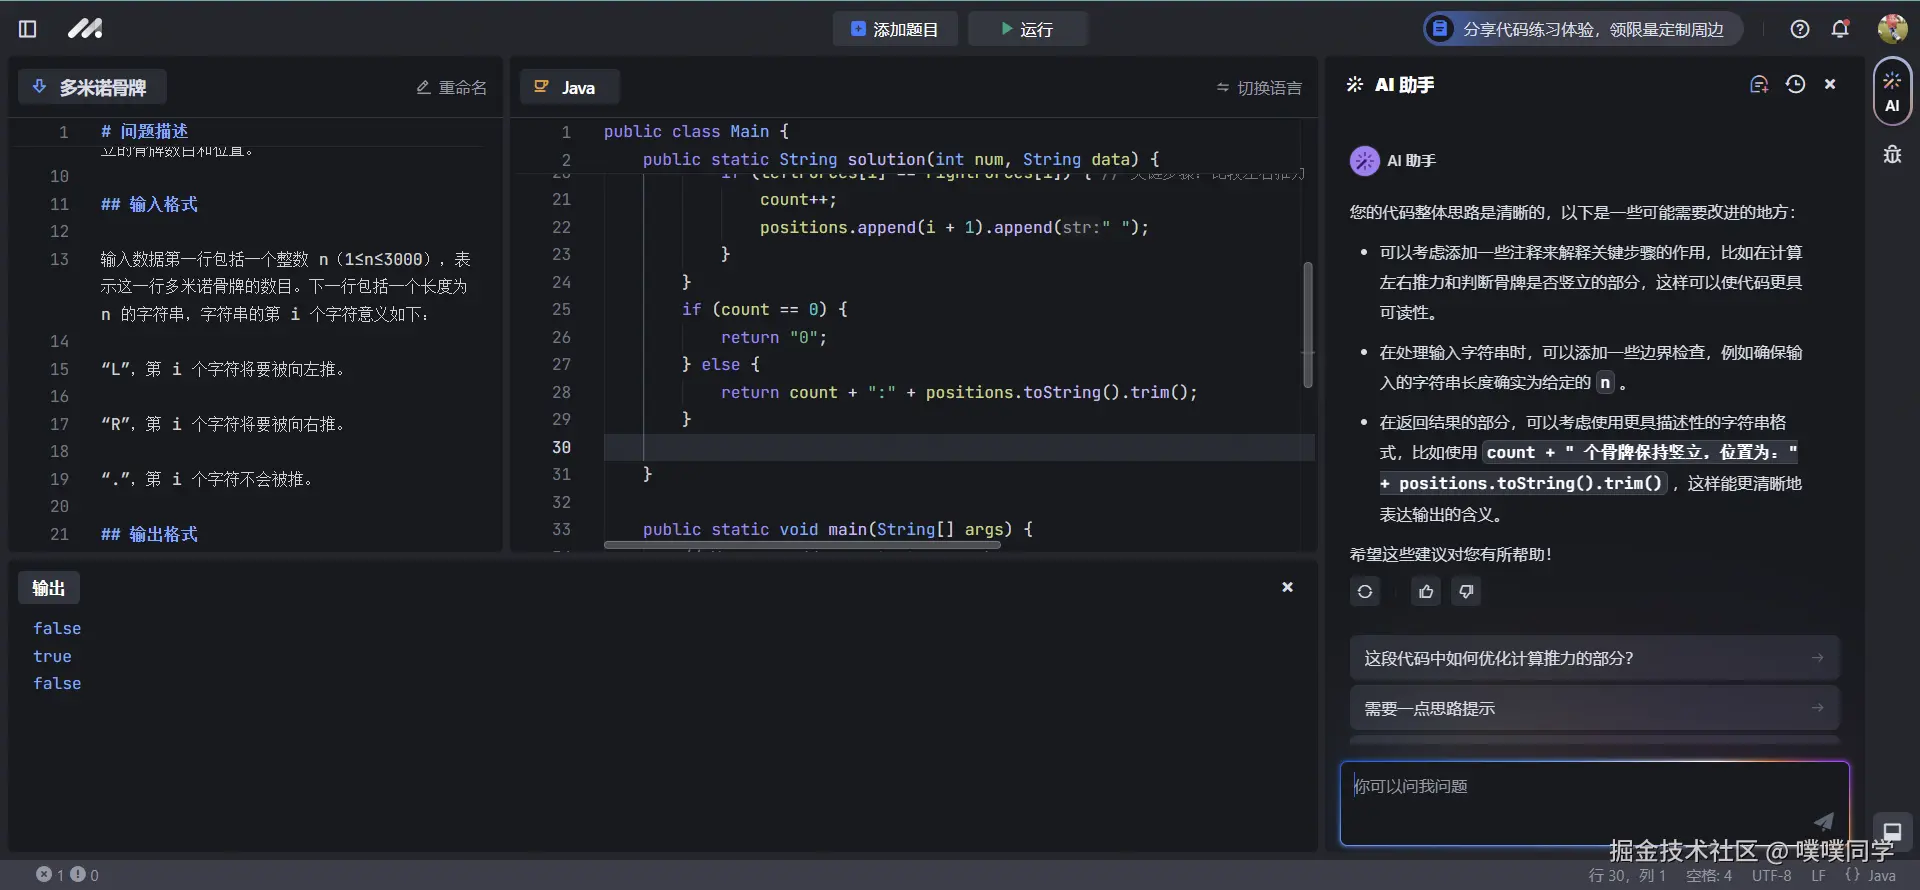Start a new AI chat conversation

tap(1758, 85)
